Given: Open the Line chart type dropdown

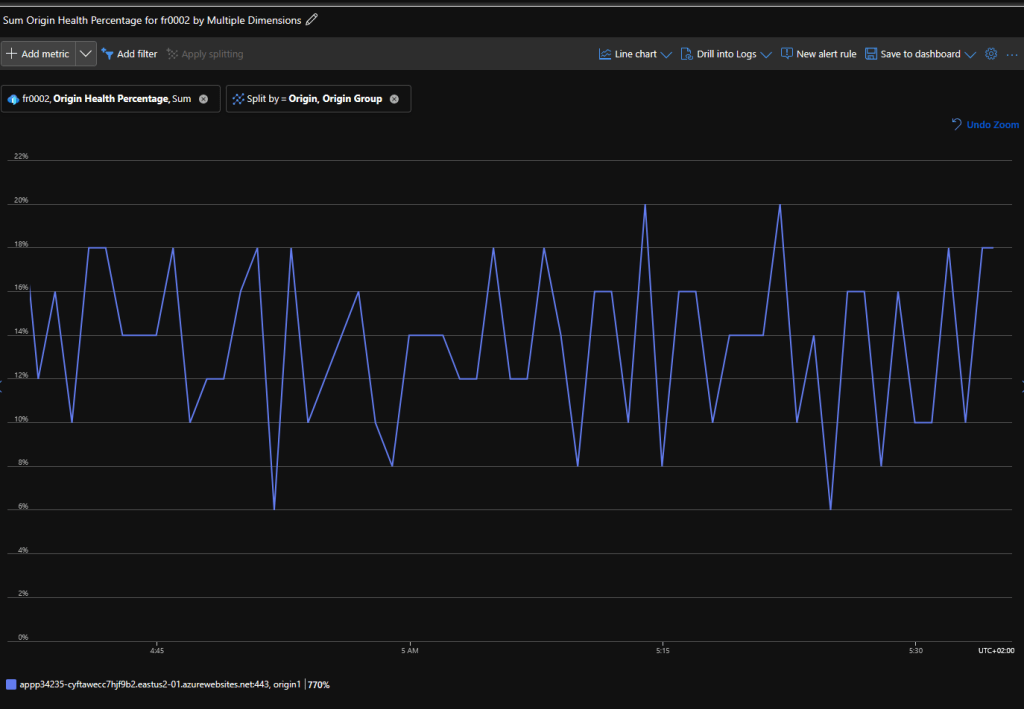Looking at the screenshot, I should click(x=635, y=54).
